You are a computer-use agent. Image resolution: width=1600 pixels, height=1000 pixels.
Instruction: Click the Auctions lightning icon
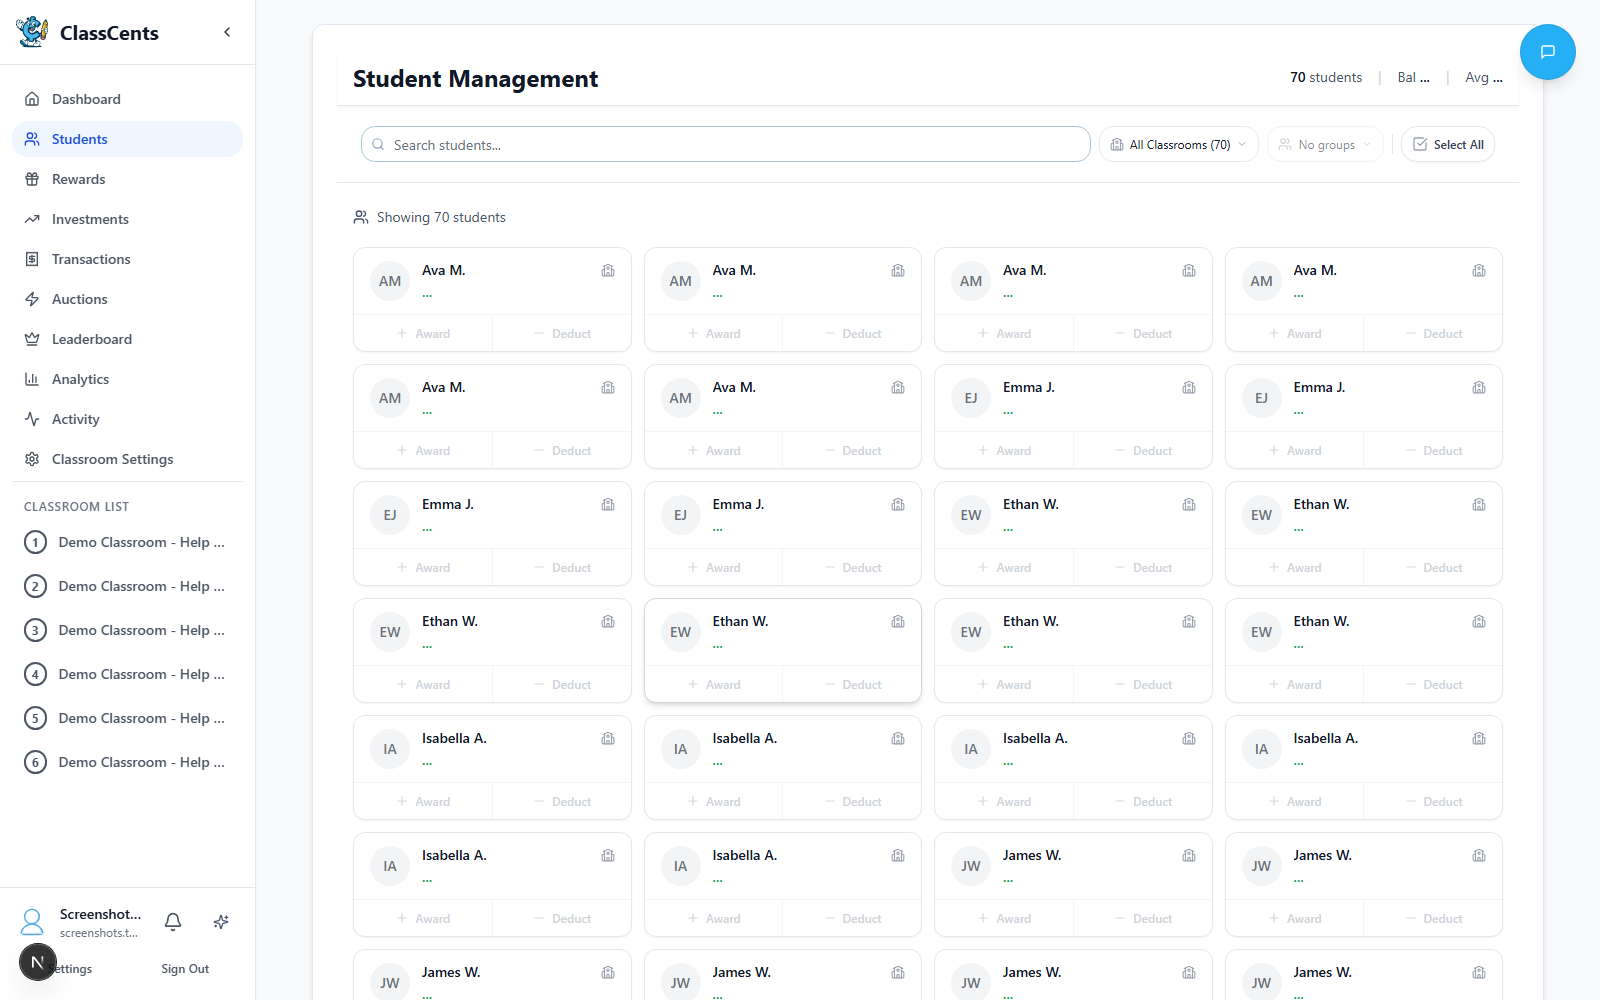click(32, 299)
